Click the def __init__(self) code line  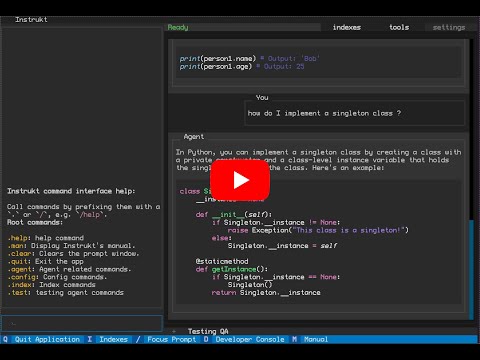tap(234, 214)
